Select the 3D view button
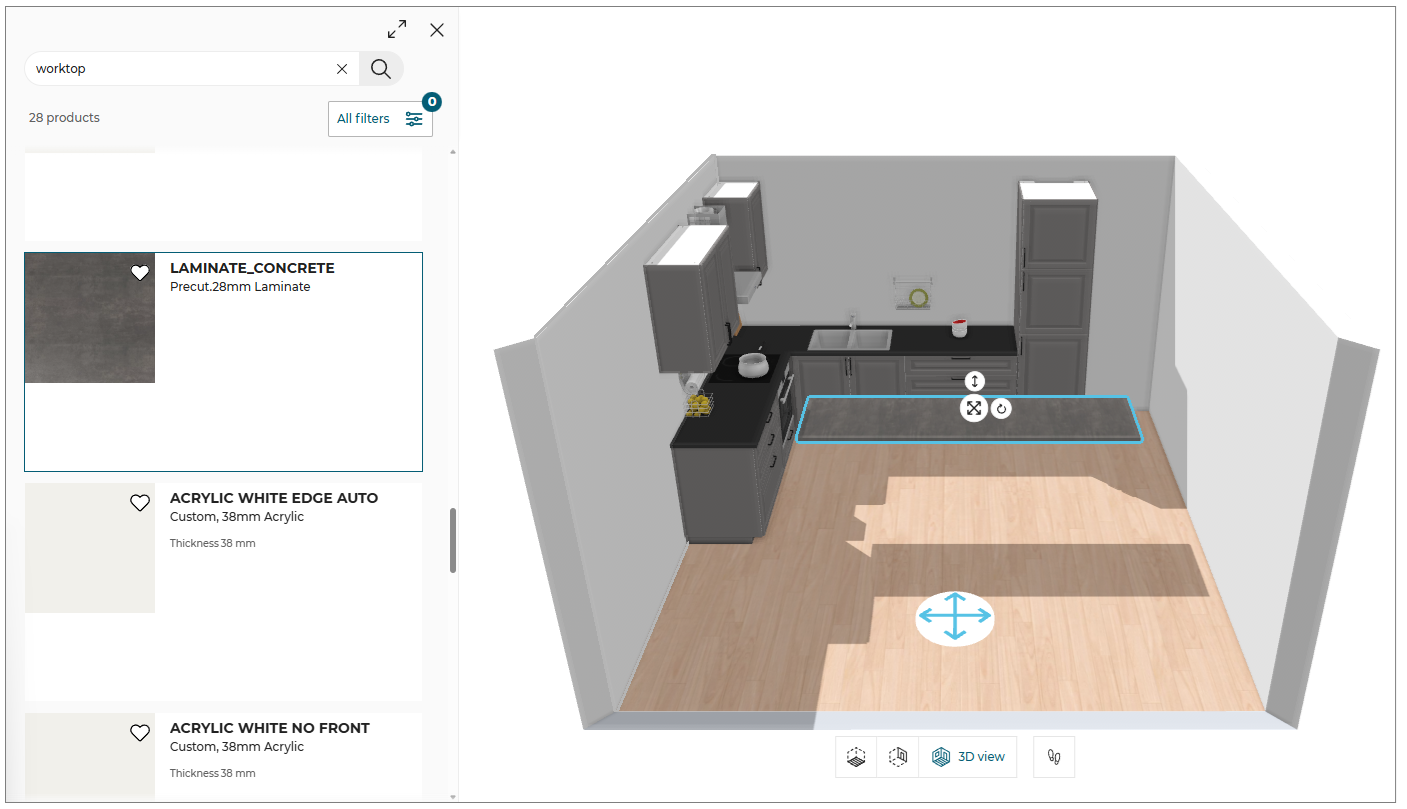The width and height of the screenshot is (1407, 809). click(x=968, y=757)
